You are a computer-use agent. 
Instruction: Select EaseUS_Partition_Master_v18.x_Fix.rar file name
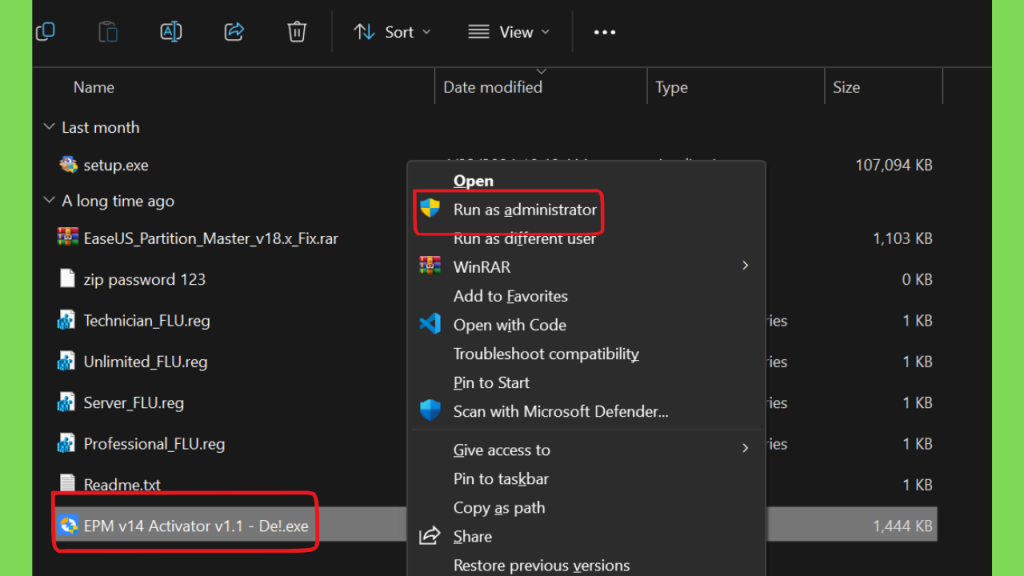pos(210,238)
